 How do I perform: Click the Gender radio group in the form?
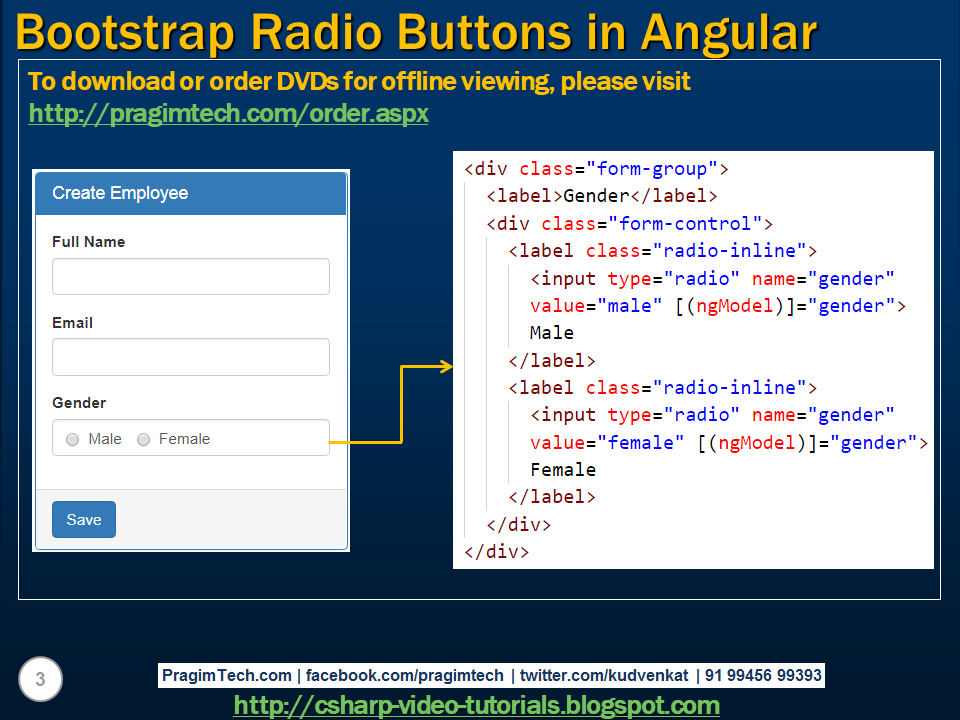[x=190, y=437]
